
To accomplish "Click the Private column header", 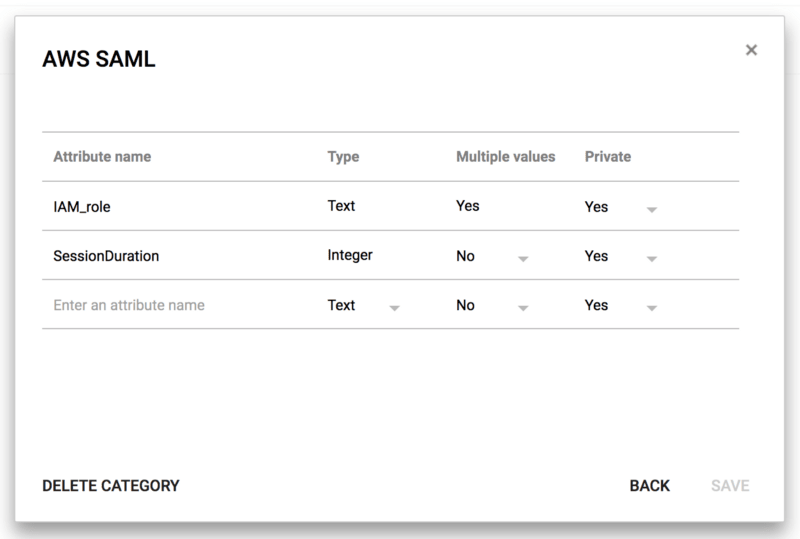I will click(x=608, y=157).
